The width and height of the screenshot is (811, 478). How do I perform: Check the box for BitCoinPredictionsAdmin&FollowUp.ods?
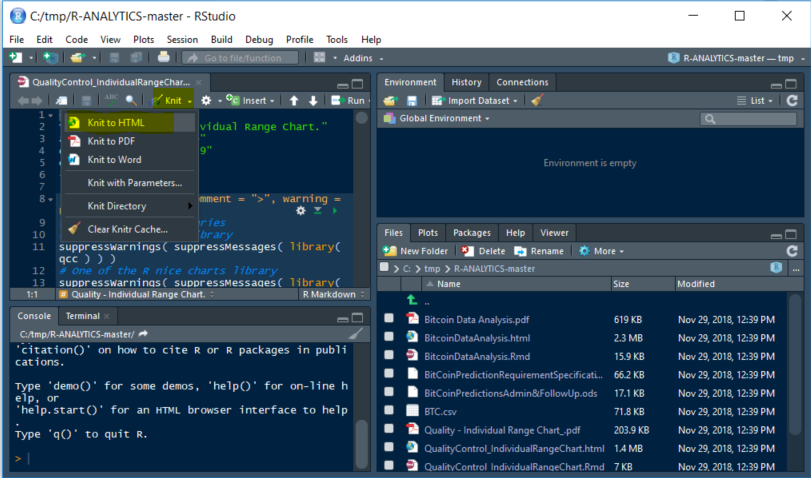389,392
